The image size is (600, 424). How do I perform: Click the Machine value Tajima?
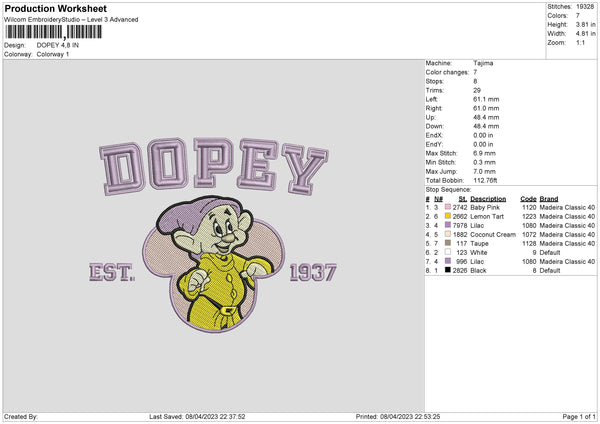coord(483,63)
